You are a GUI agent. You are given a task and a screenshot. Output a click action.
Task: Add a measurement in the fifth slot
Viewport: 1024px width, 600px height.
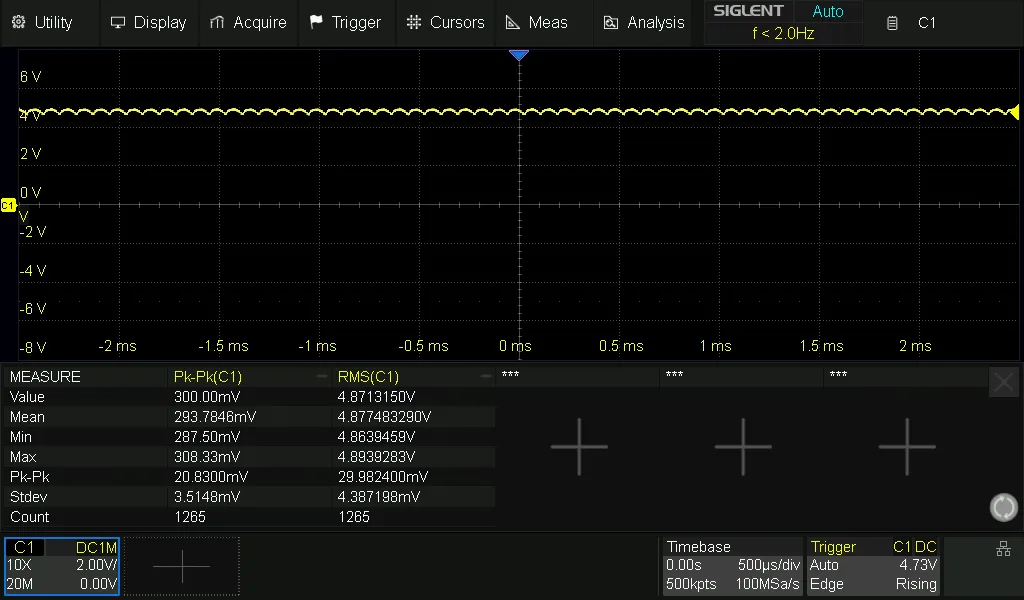(907, 446)
